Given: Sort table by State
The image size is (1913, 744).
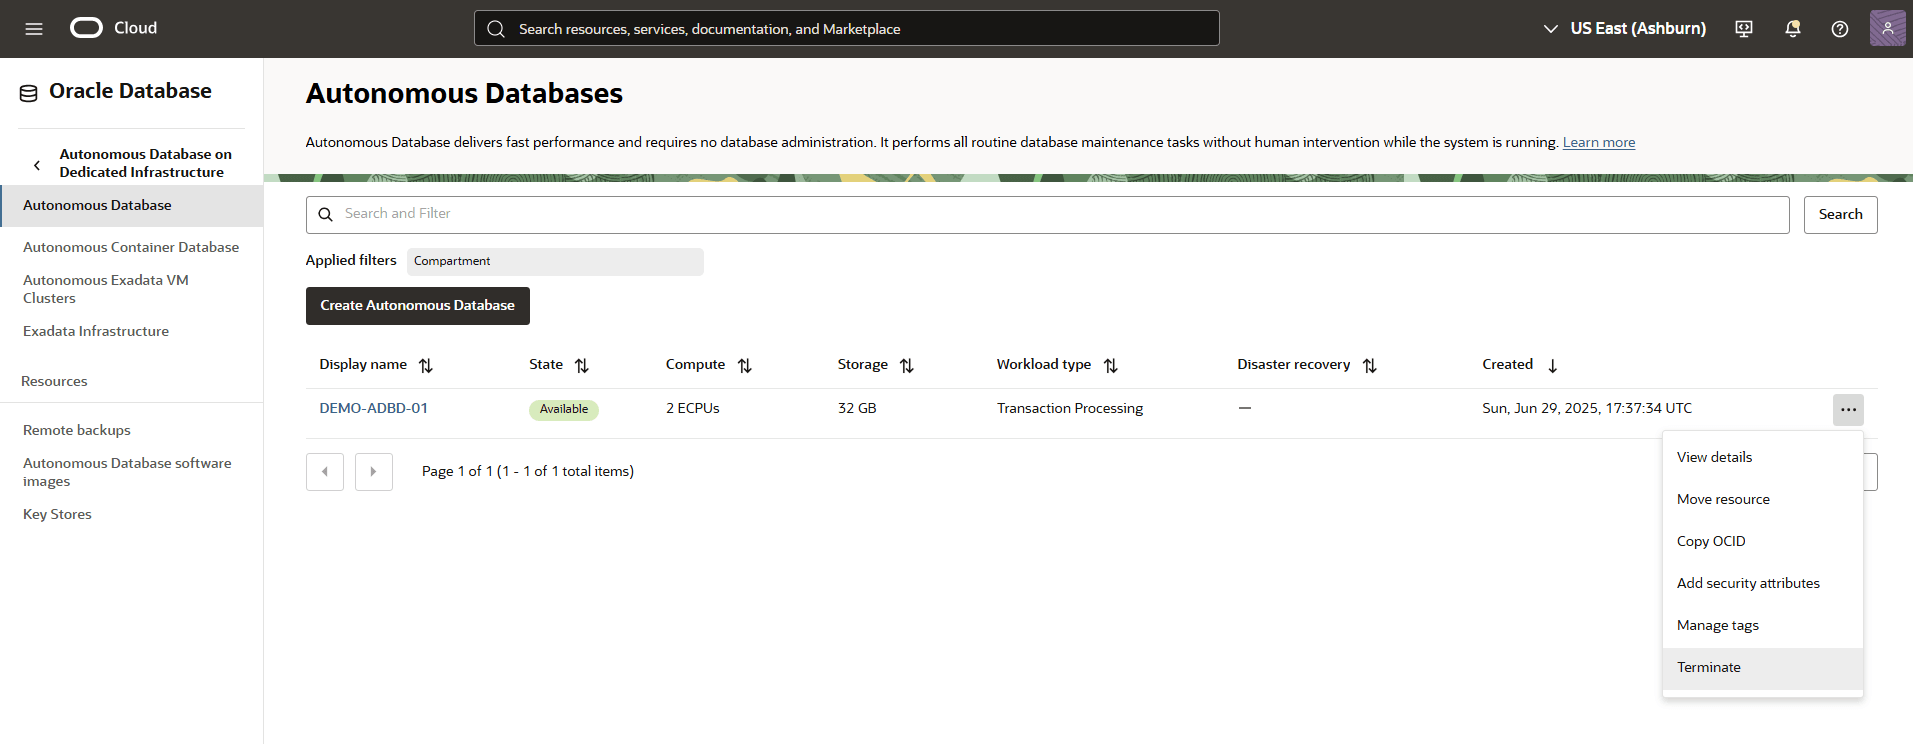Looking at the screenshot, I should 582,366.
